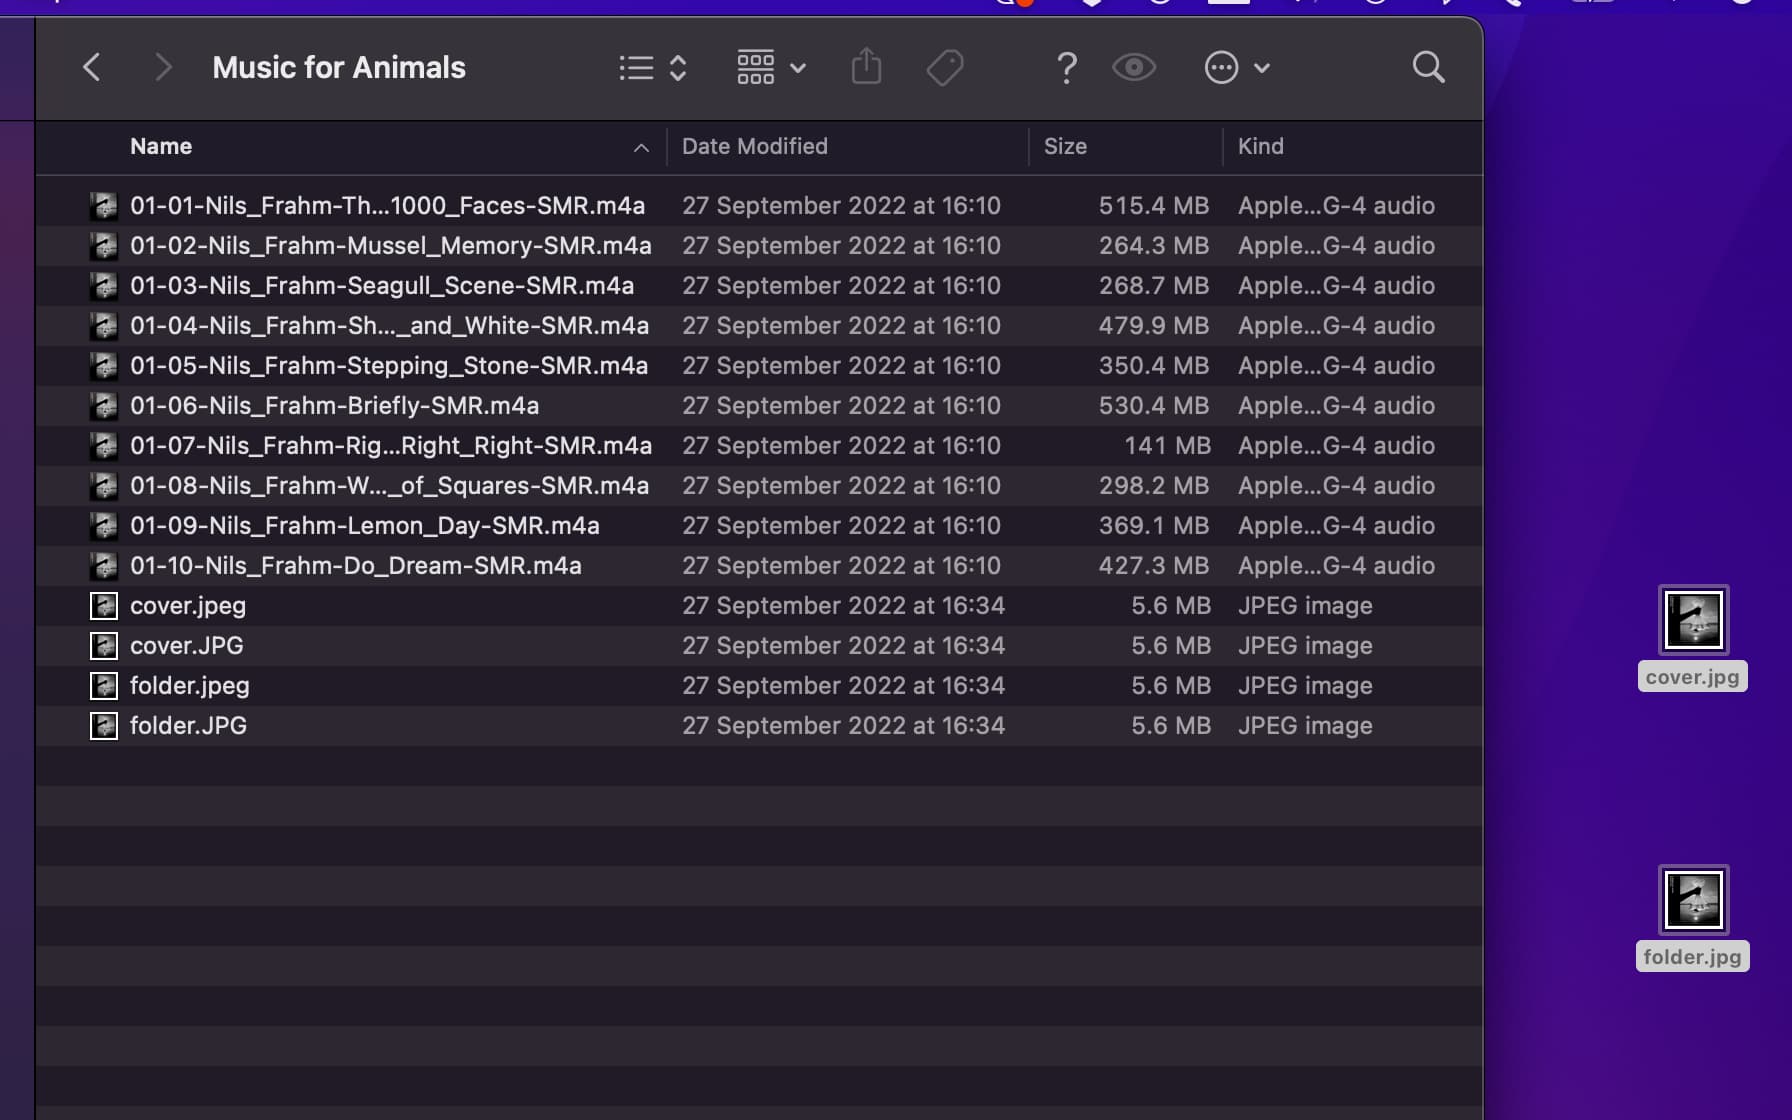
Task: Sort by Date Modified column
Action: pyautogui.click(x=755, y=147)
